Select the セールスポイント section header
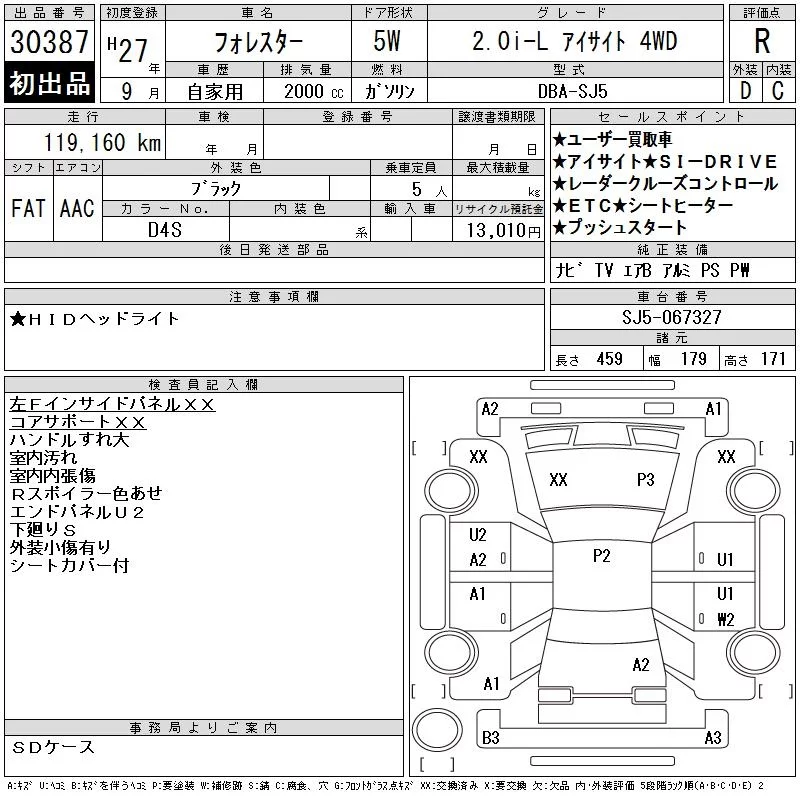This screenshot has height=800, width=800. click(672, 117)
